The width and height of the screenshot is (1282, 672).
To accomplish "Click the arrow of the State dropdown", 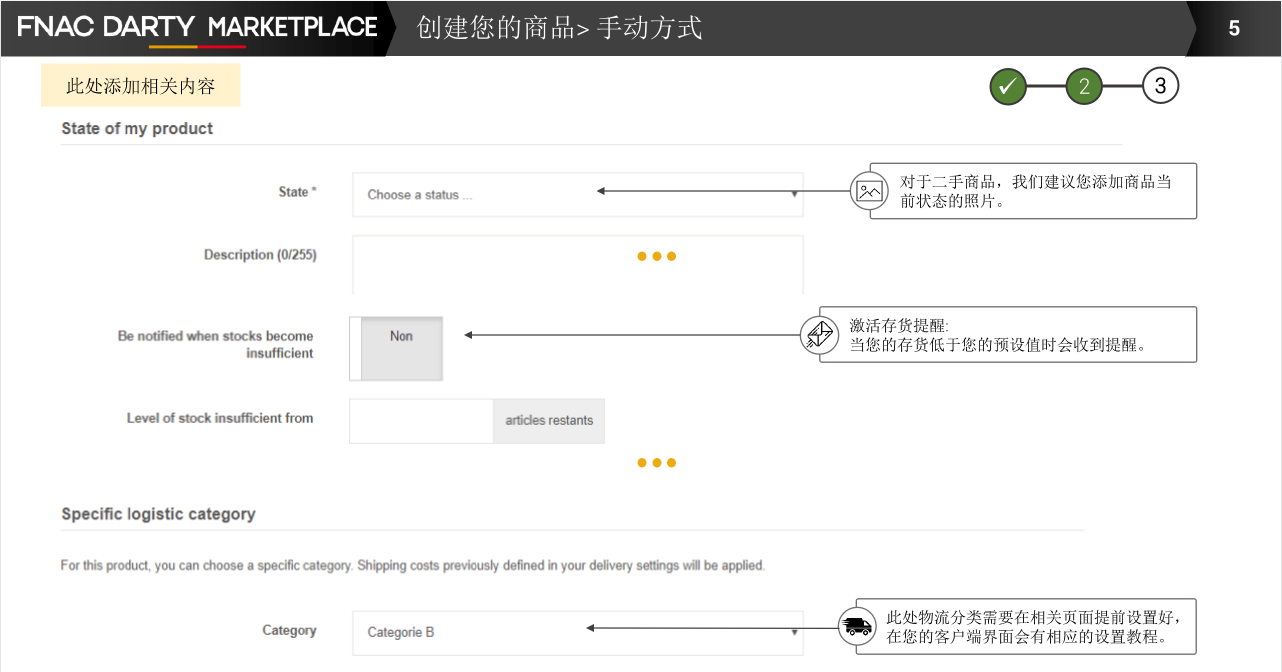I will point(794,195).
